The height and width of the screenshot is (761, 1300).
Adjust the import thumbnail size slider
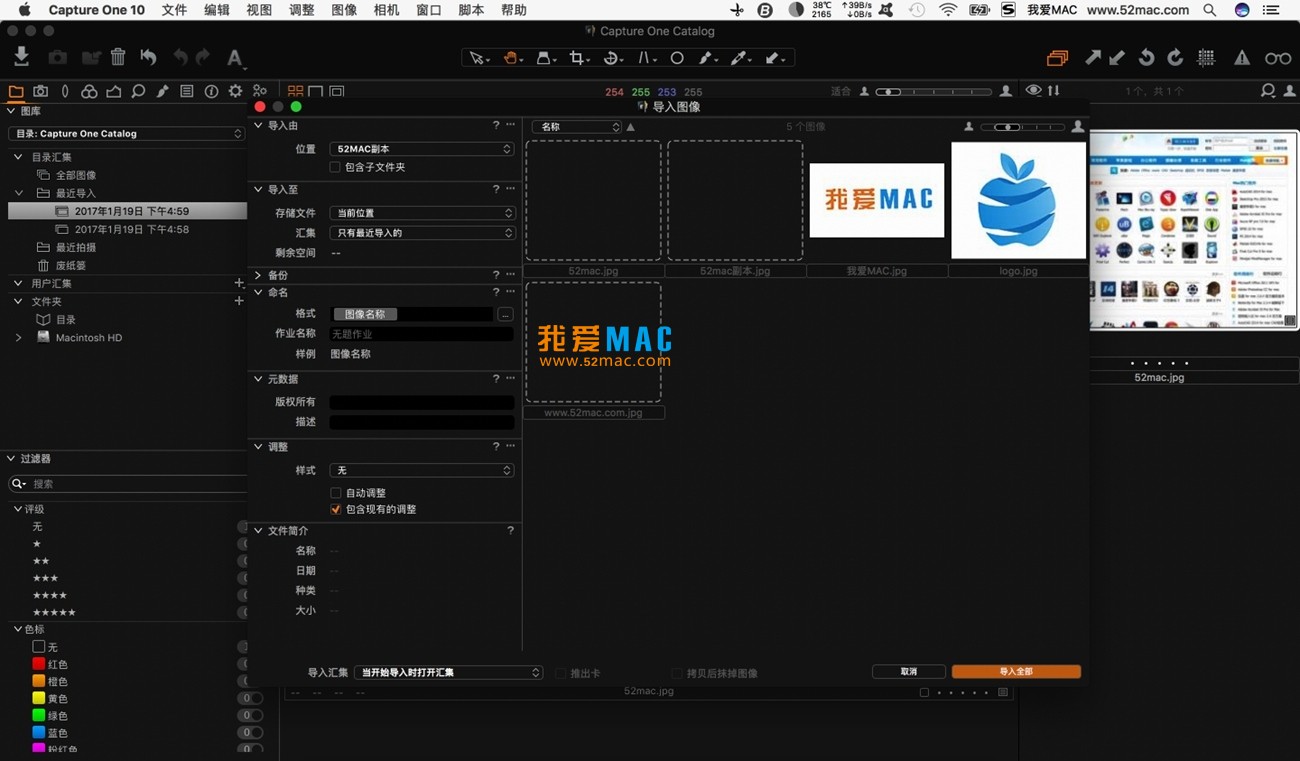coord(1021,127)
